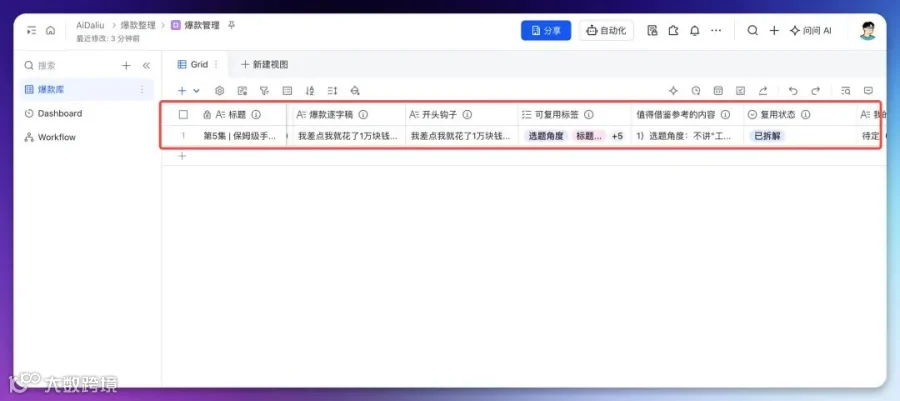Pin the document with the pin icon
Screen dimensions: 900x401
231,25
